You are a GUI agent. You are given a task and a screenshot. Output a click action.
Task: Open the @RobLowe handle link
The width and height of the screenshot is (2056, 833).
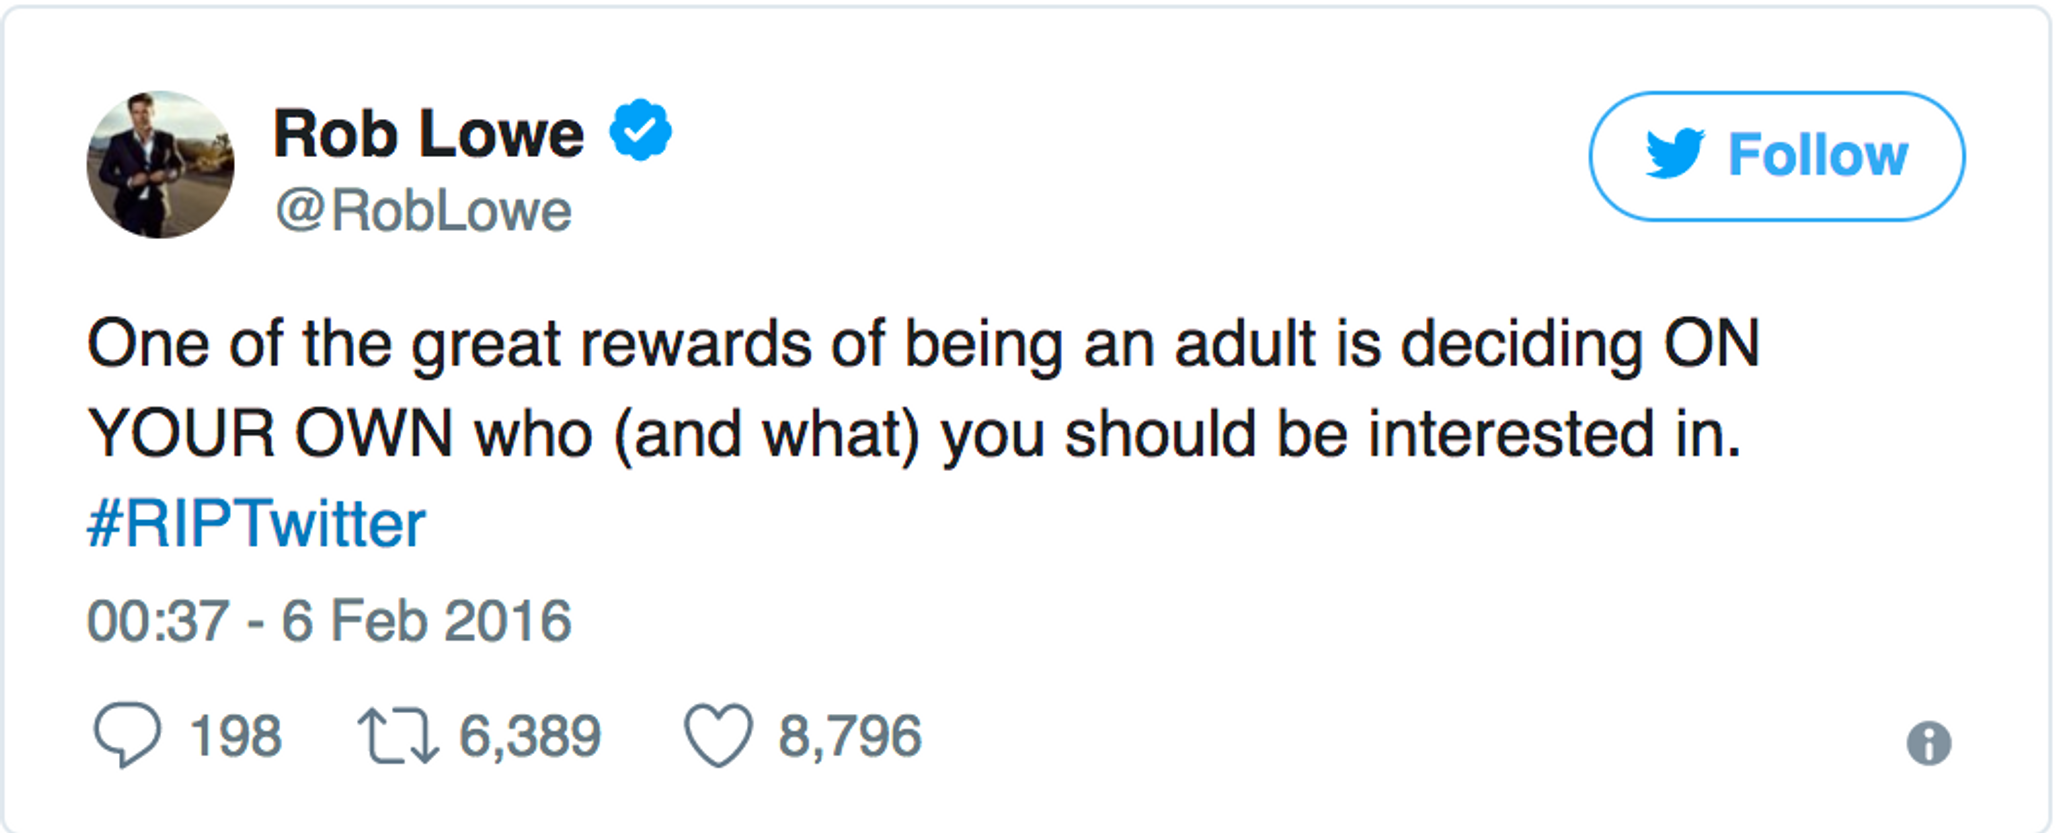(424, 211)
